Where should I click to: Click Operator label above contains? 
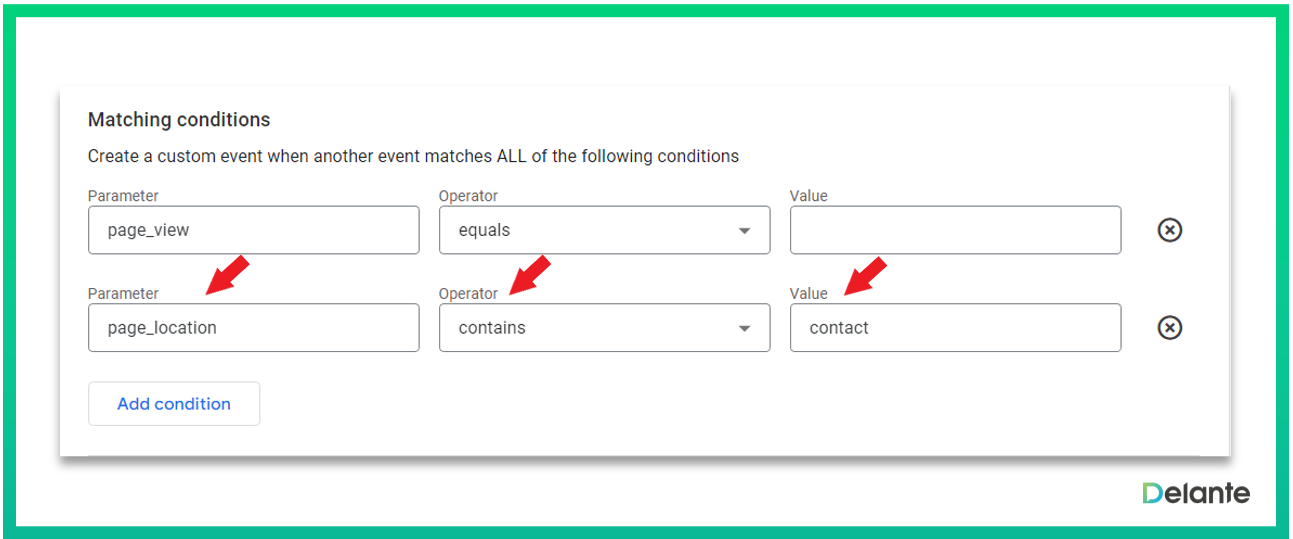click(x=468, y=294)
